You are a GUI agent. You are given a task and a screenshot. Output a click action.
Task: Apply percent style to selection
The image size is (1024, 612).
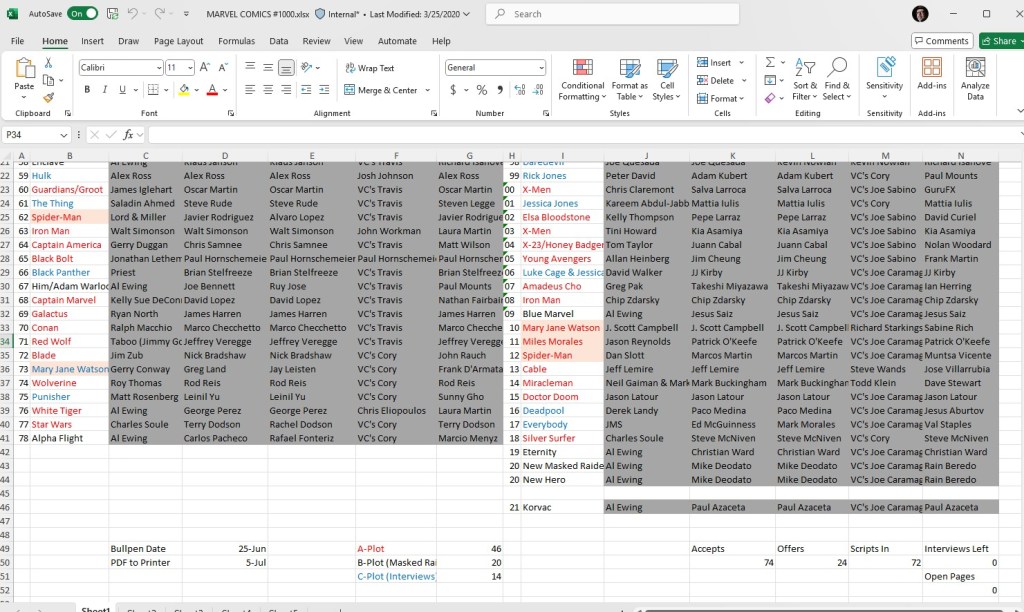481,90
